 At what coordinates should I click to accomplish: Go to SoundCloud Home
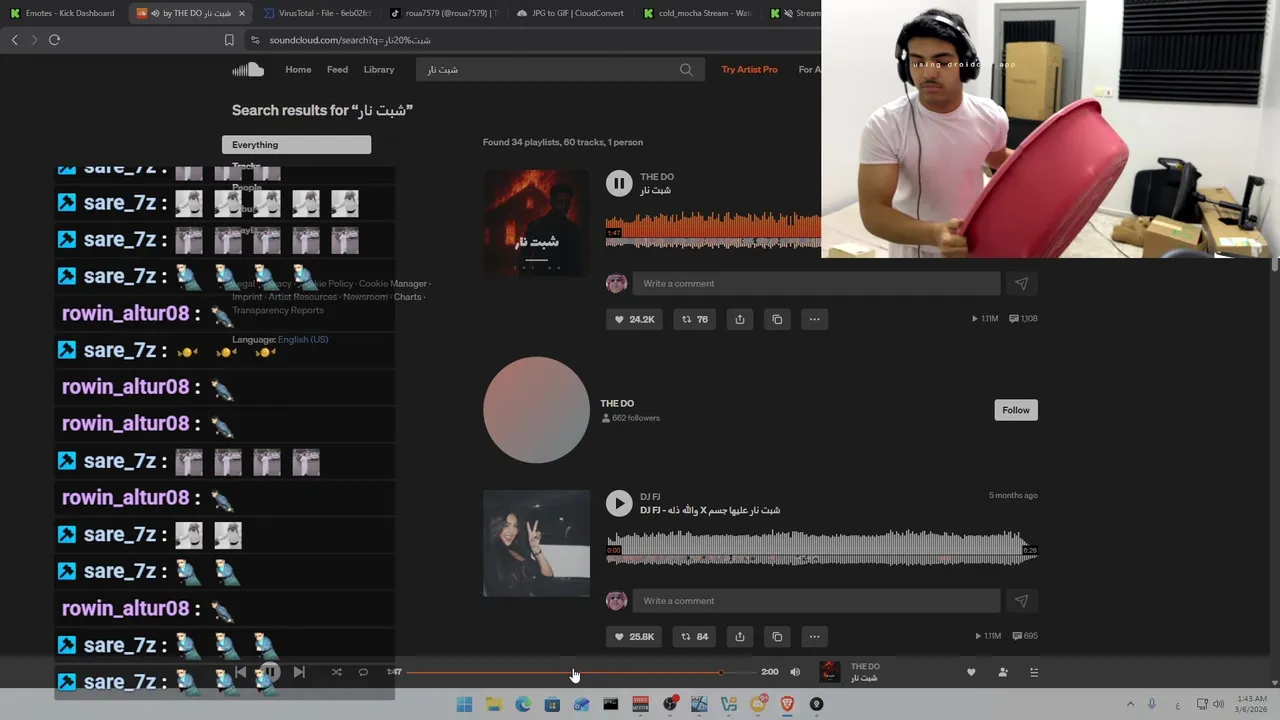[x=298, y=69]
